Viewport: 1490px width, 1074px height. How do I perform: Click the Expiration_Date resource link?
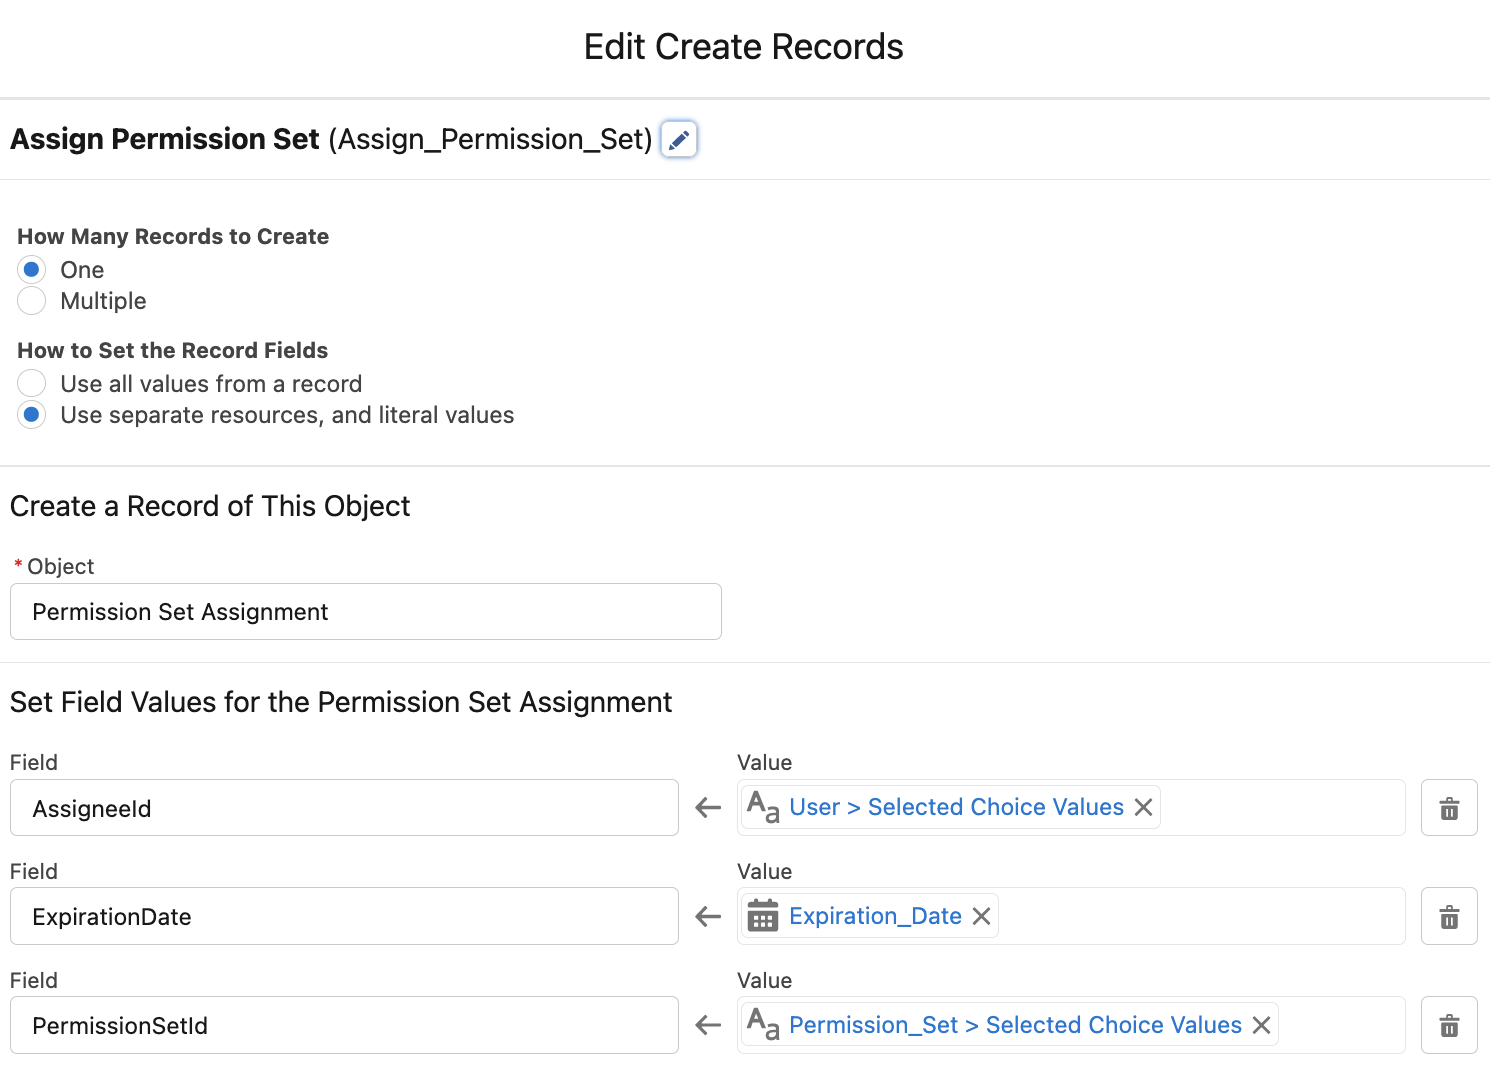[x=874, y=915]
